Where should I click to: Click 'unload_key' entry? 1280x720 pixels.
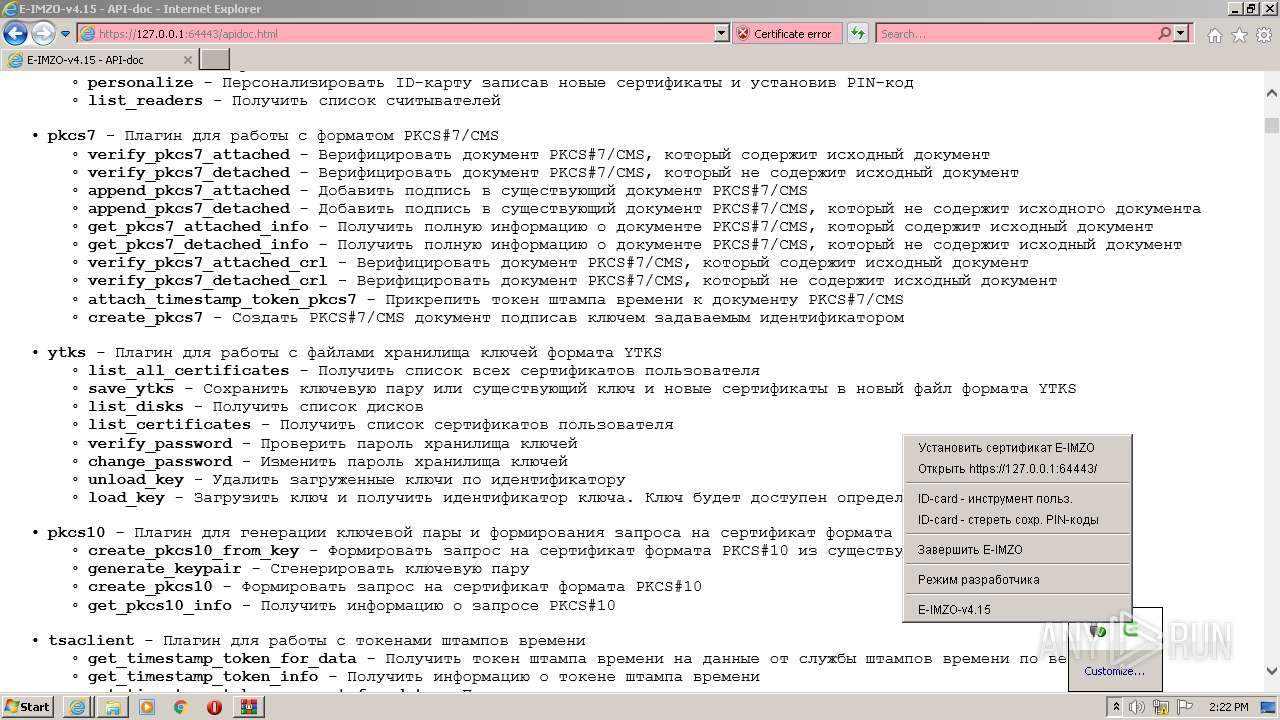(136, 480)
